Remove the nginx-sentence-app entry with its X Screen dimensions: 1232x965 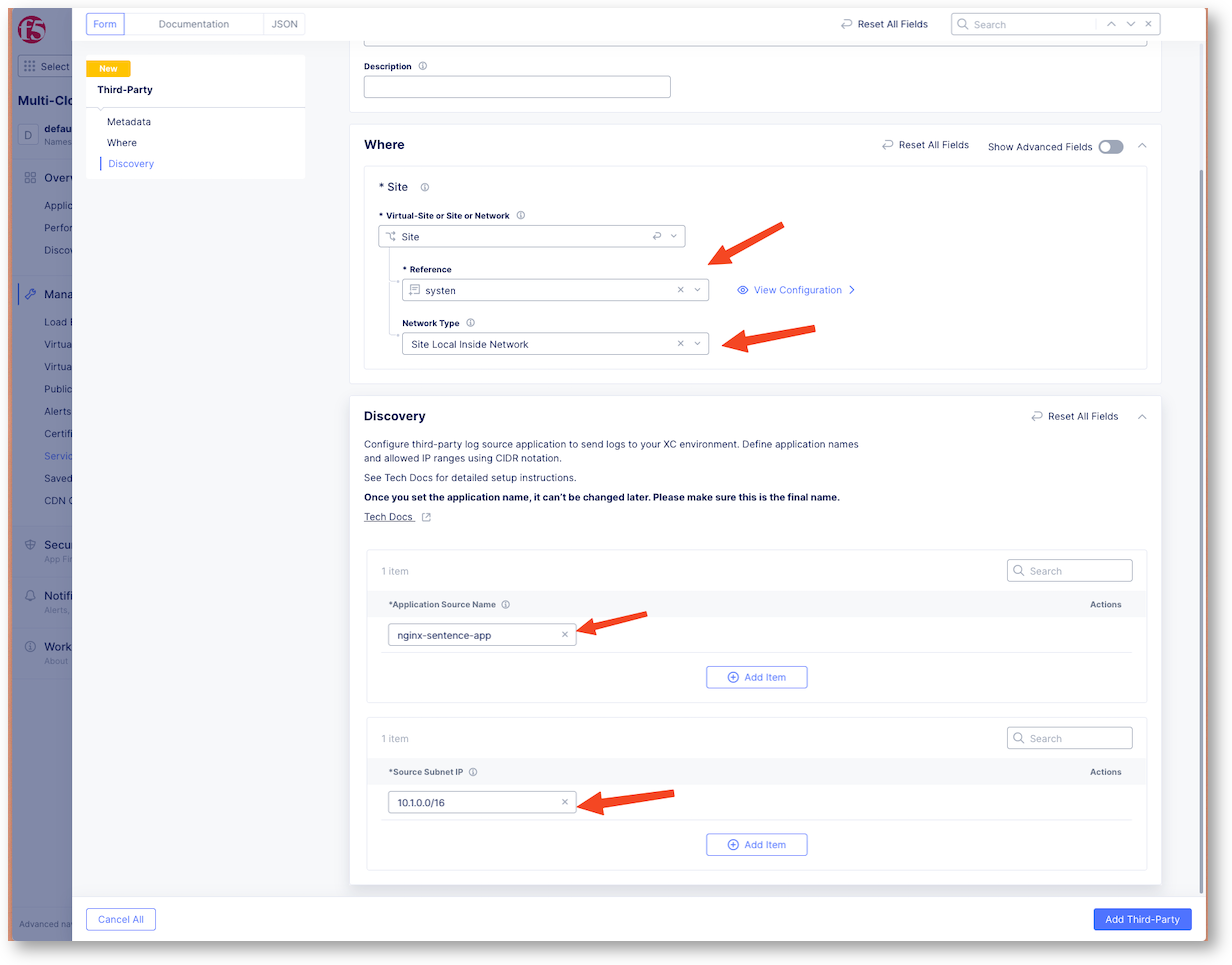pyautogui.click(x=565, y=635)
